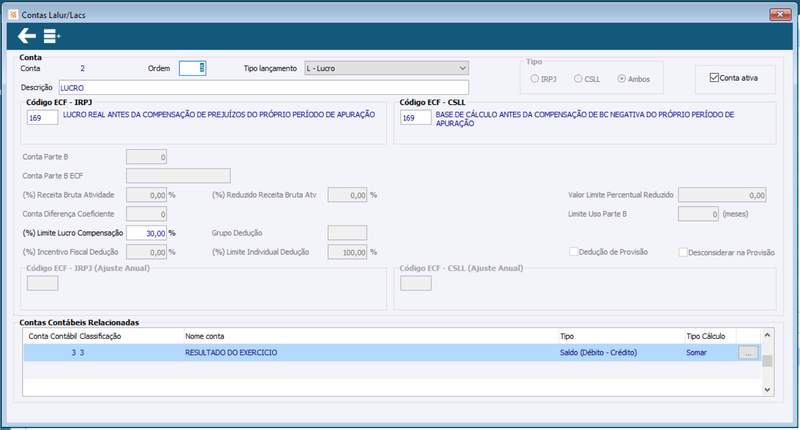Click the Saldo (Débito - Crédito) cell
This screenshot has height=430, width=800.
coord(598,352)
